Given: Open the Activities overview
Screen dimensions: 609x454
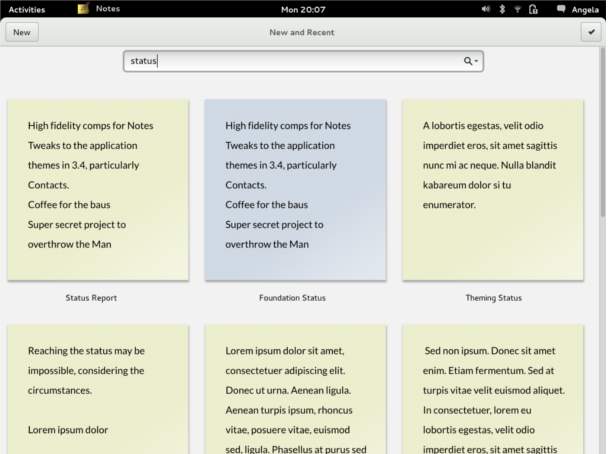Looking at the screenshot, I should tap(27, 10).
